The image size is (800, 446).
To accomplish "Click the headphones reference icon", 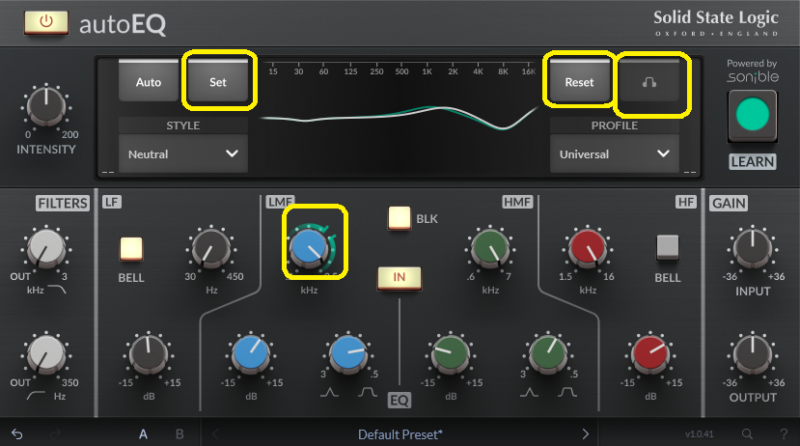I will click(654, 82).
